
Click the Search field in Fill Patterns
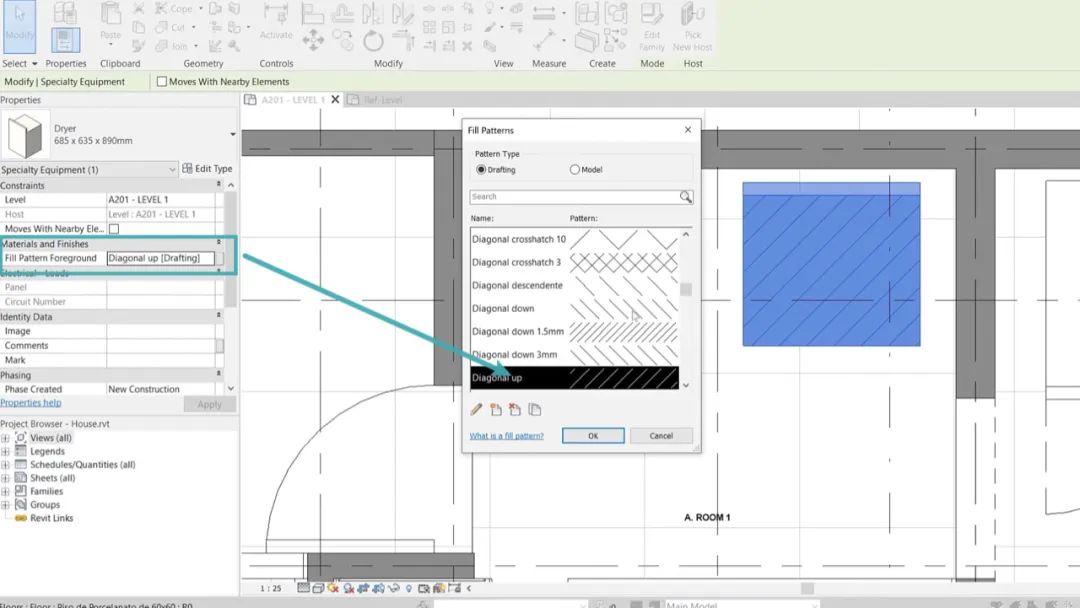[x=575, y=197]
